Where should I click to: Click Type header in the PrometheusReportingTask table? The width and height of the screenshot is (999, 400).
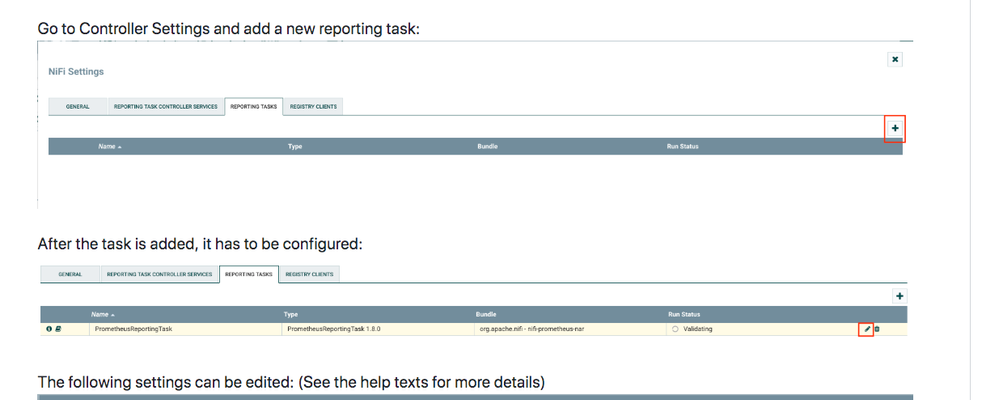pos(291,315)
